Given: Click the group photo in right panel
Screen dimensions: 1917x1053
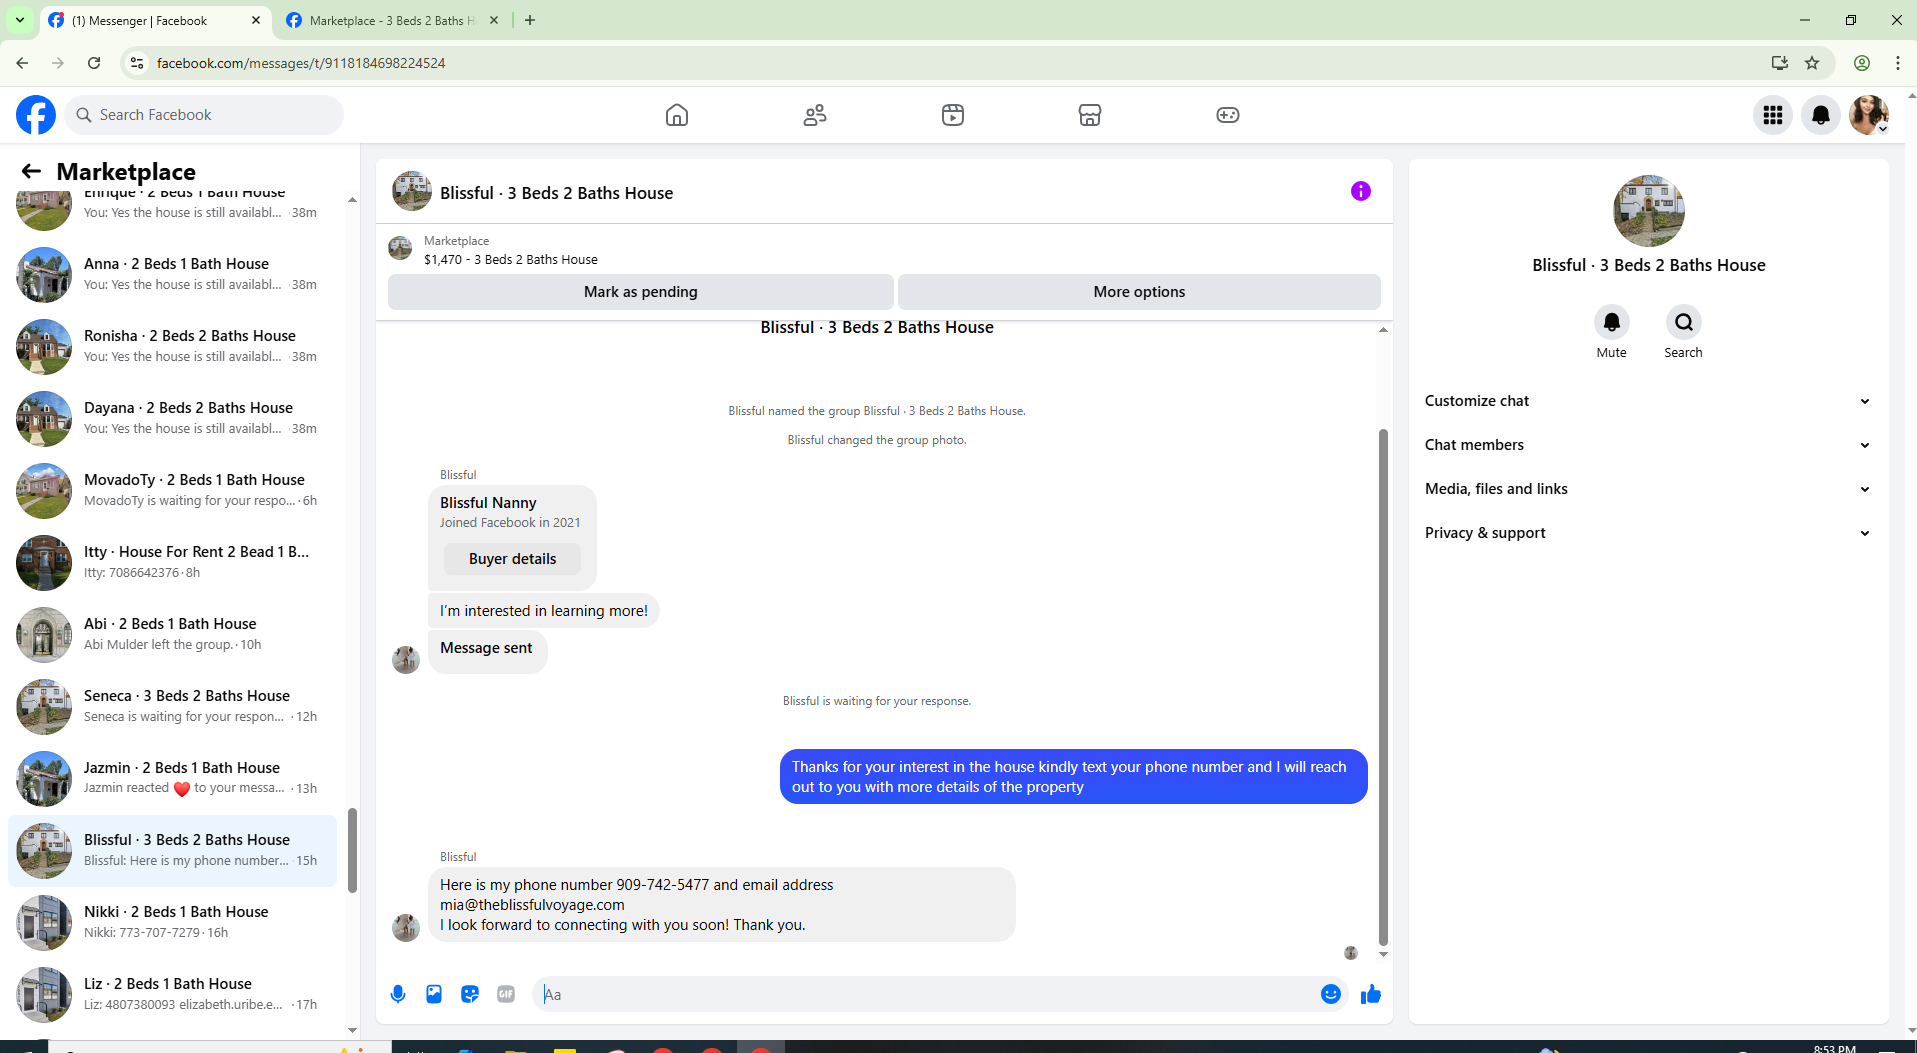Looking at the screenshot, I should pyautogui.click(x=1649, y=211).
